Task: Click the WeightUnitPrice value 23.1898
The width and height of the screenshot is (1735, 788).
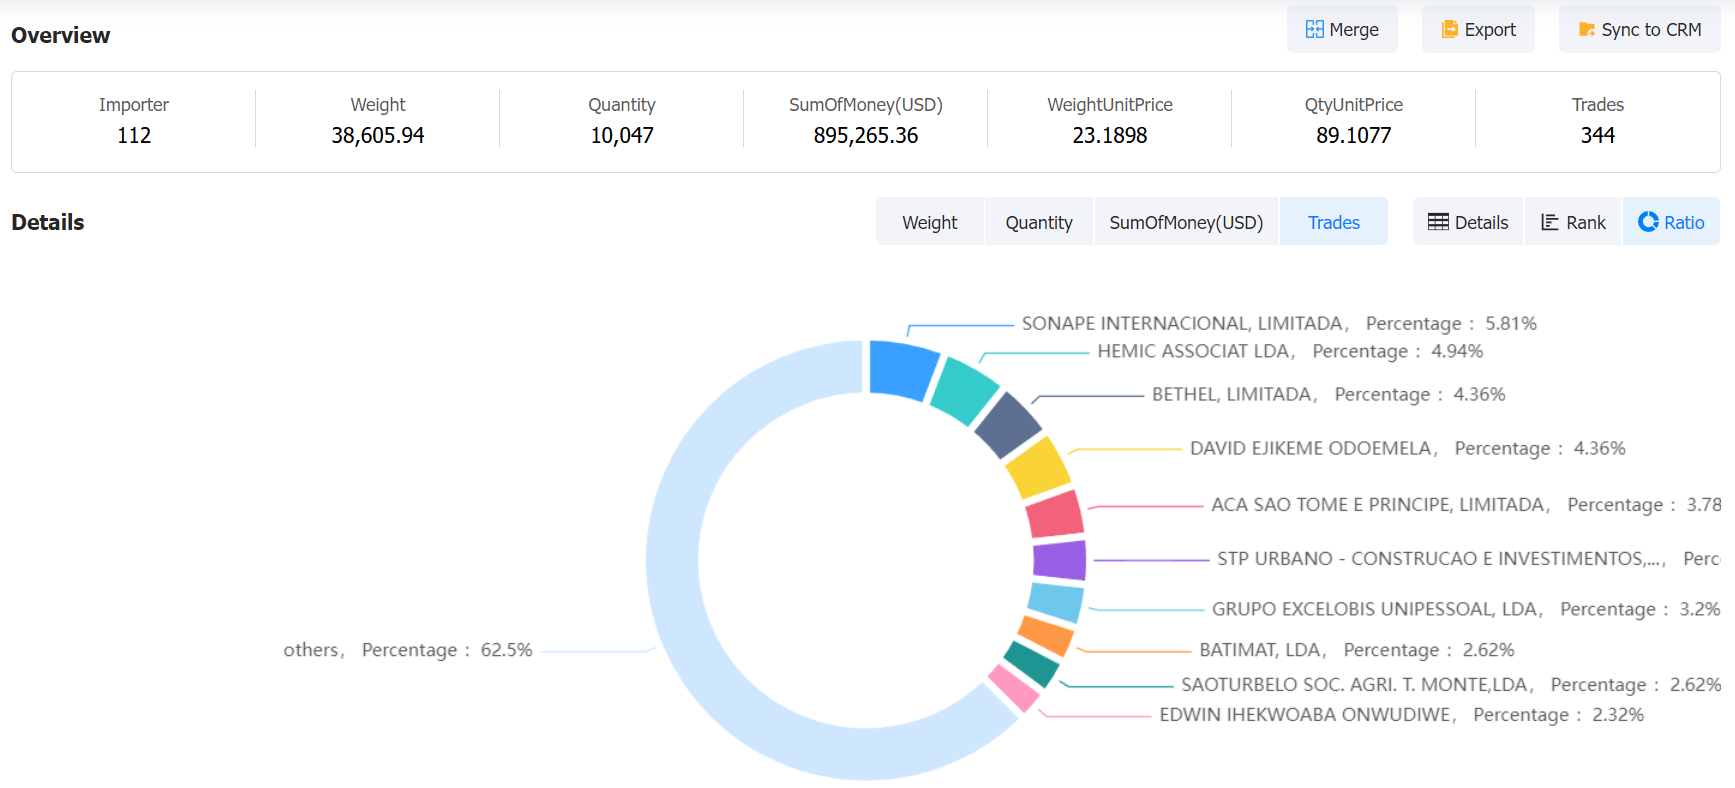Action: (x=1110, y=135)
